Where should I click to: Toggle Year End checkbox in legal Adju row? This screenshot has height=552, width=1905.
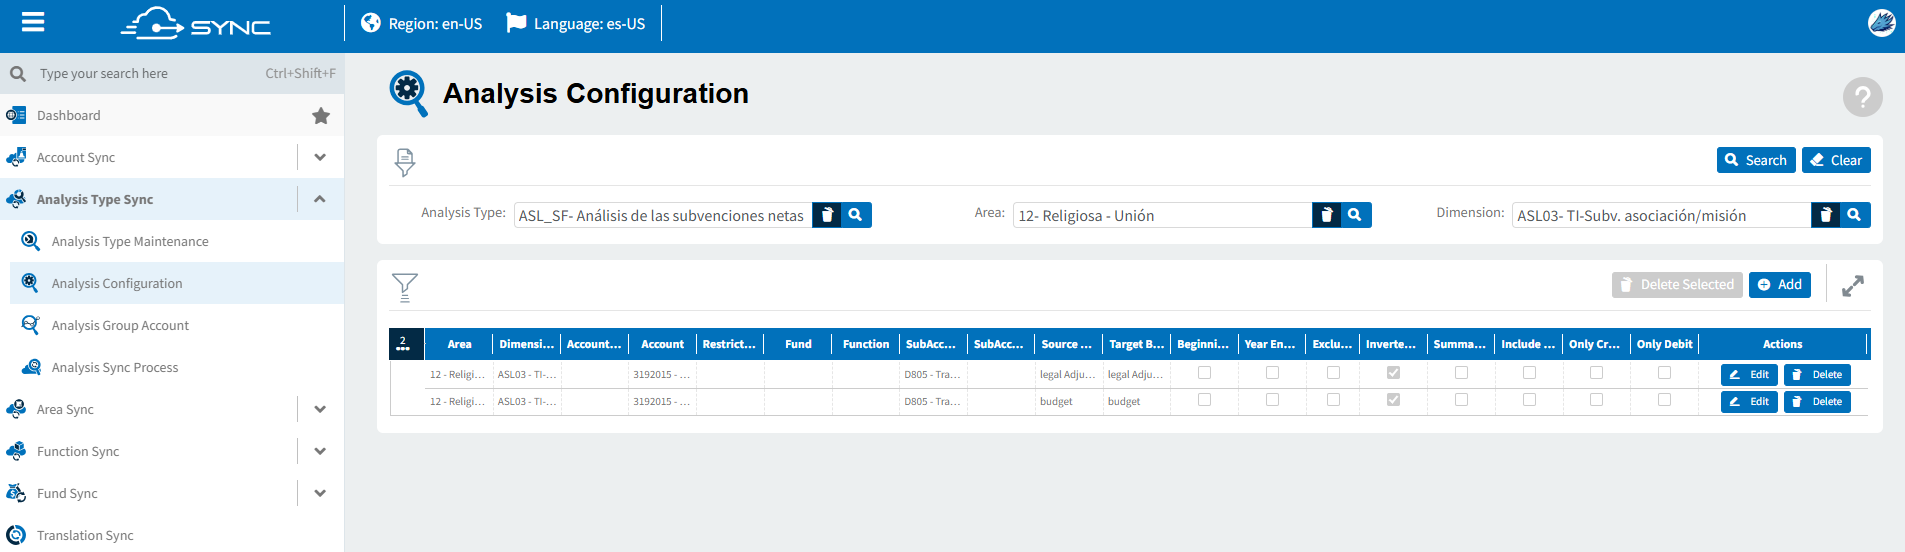(x=1272, y=373)
